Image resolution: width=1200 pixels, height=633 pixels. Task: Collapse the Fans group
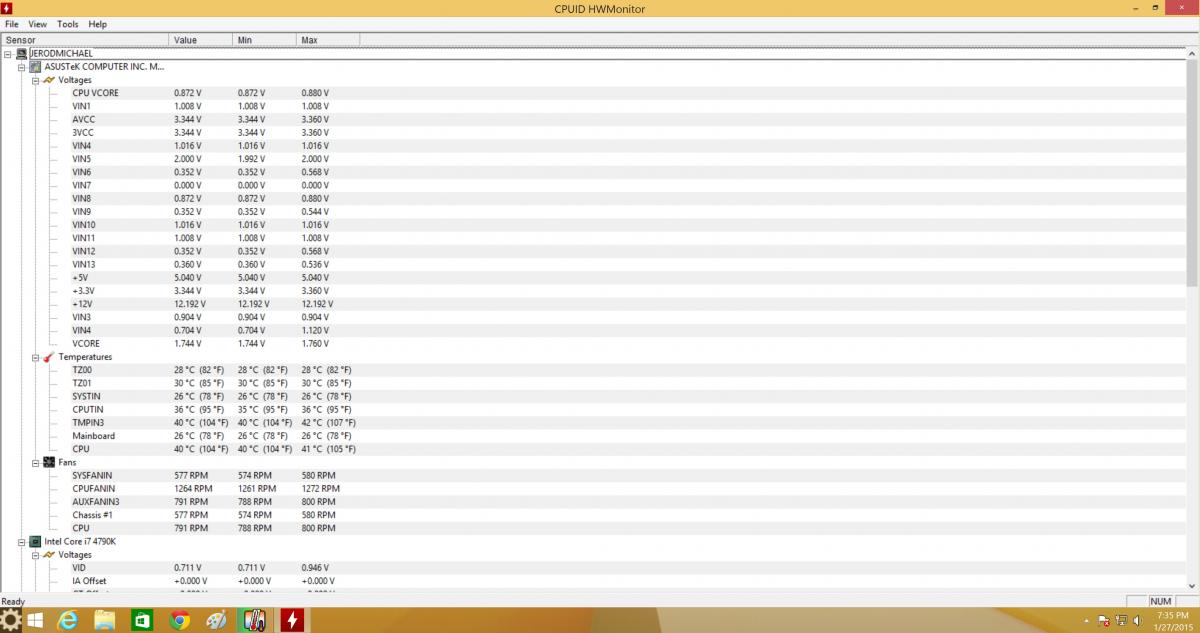(x=36, y=462)
